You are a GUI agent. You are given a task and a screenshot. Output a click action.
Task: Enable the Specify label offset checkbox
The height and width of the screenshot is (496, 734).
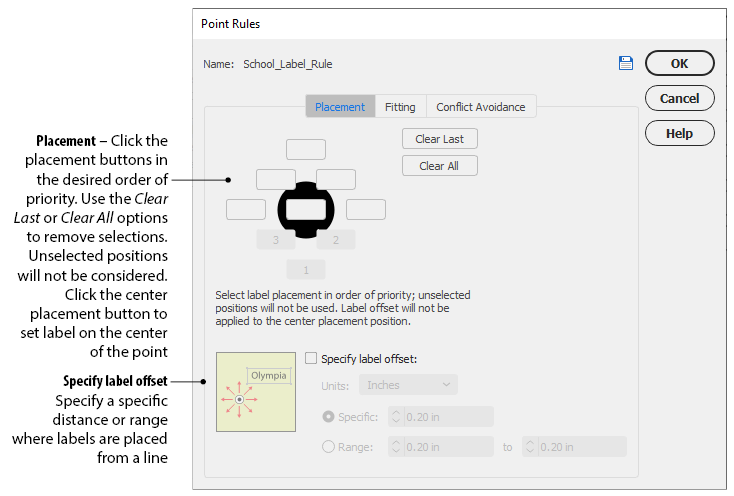point(311,359)
